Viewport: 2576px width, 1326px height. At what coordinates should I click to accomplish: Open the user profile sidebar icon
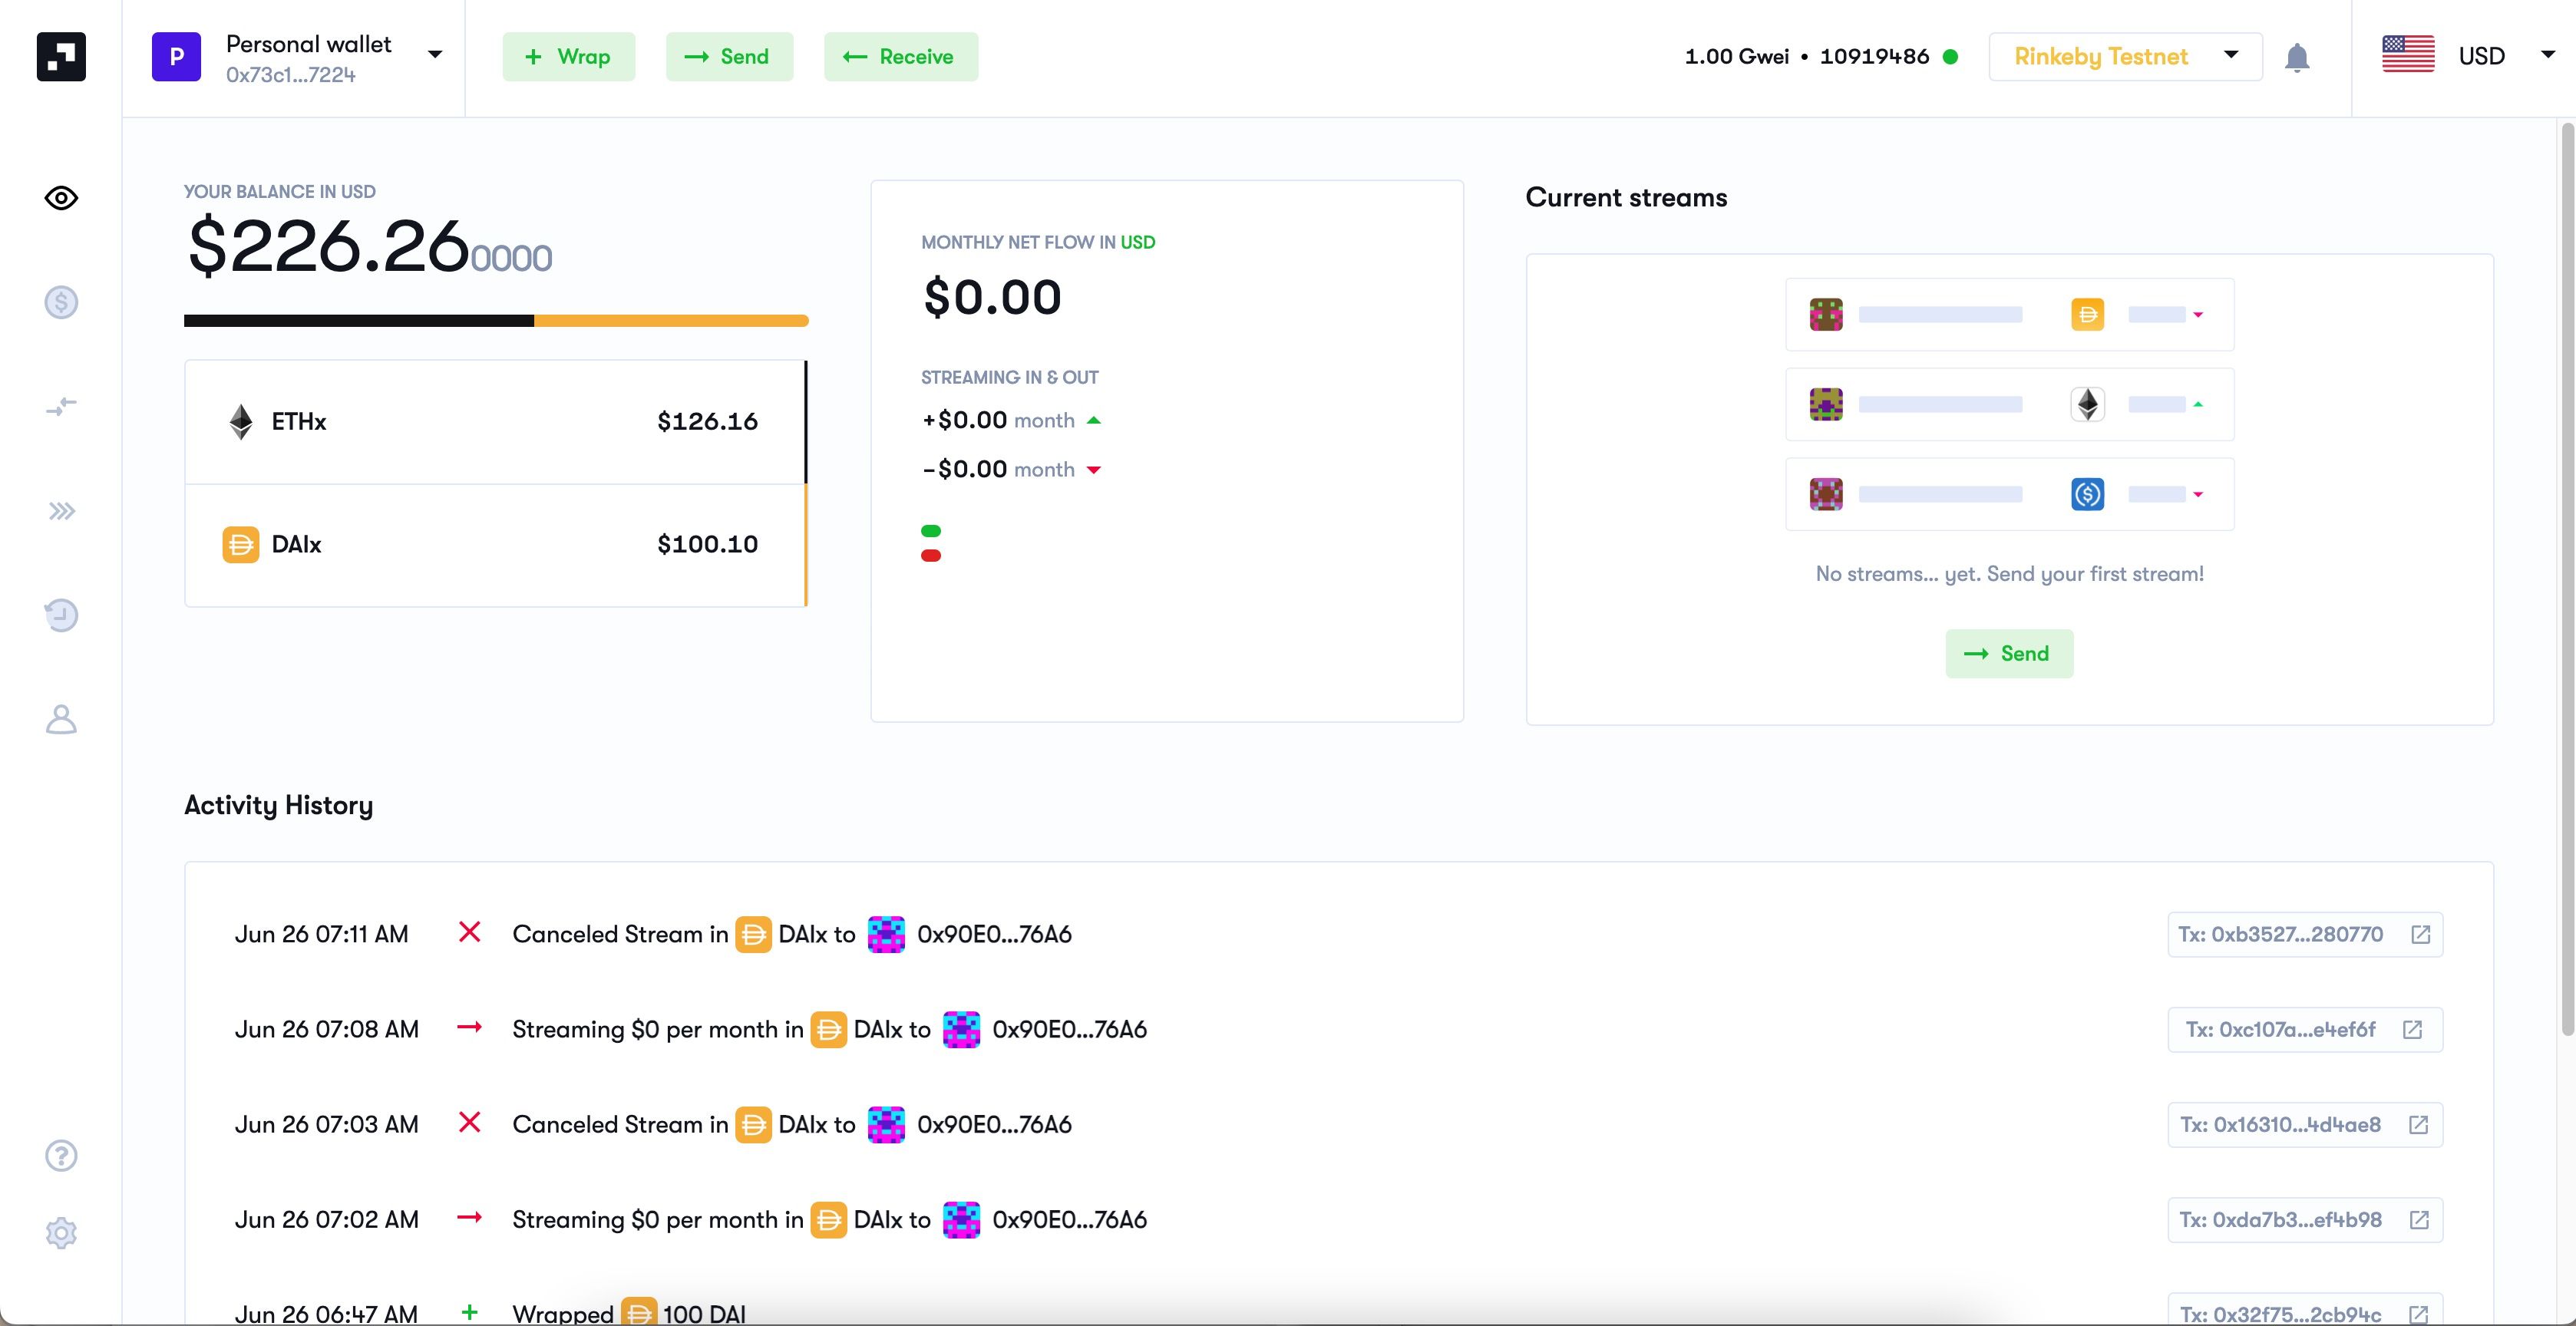[x=61, y=719]
